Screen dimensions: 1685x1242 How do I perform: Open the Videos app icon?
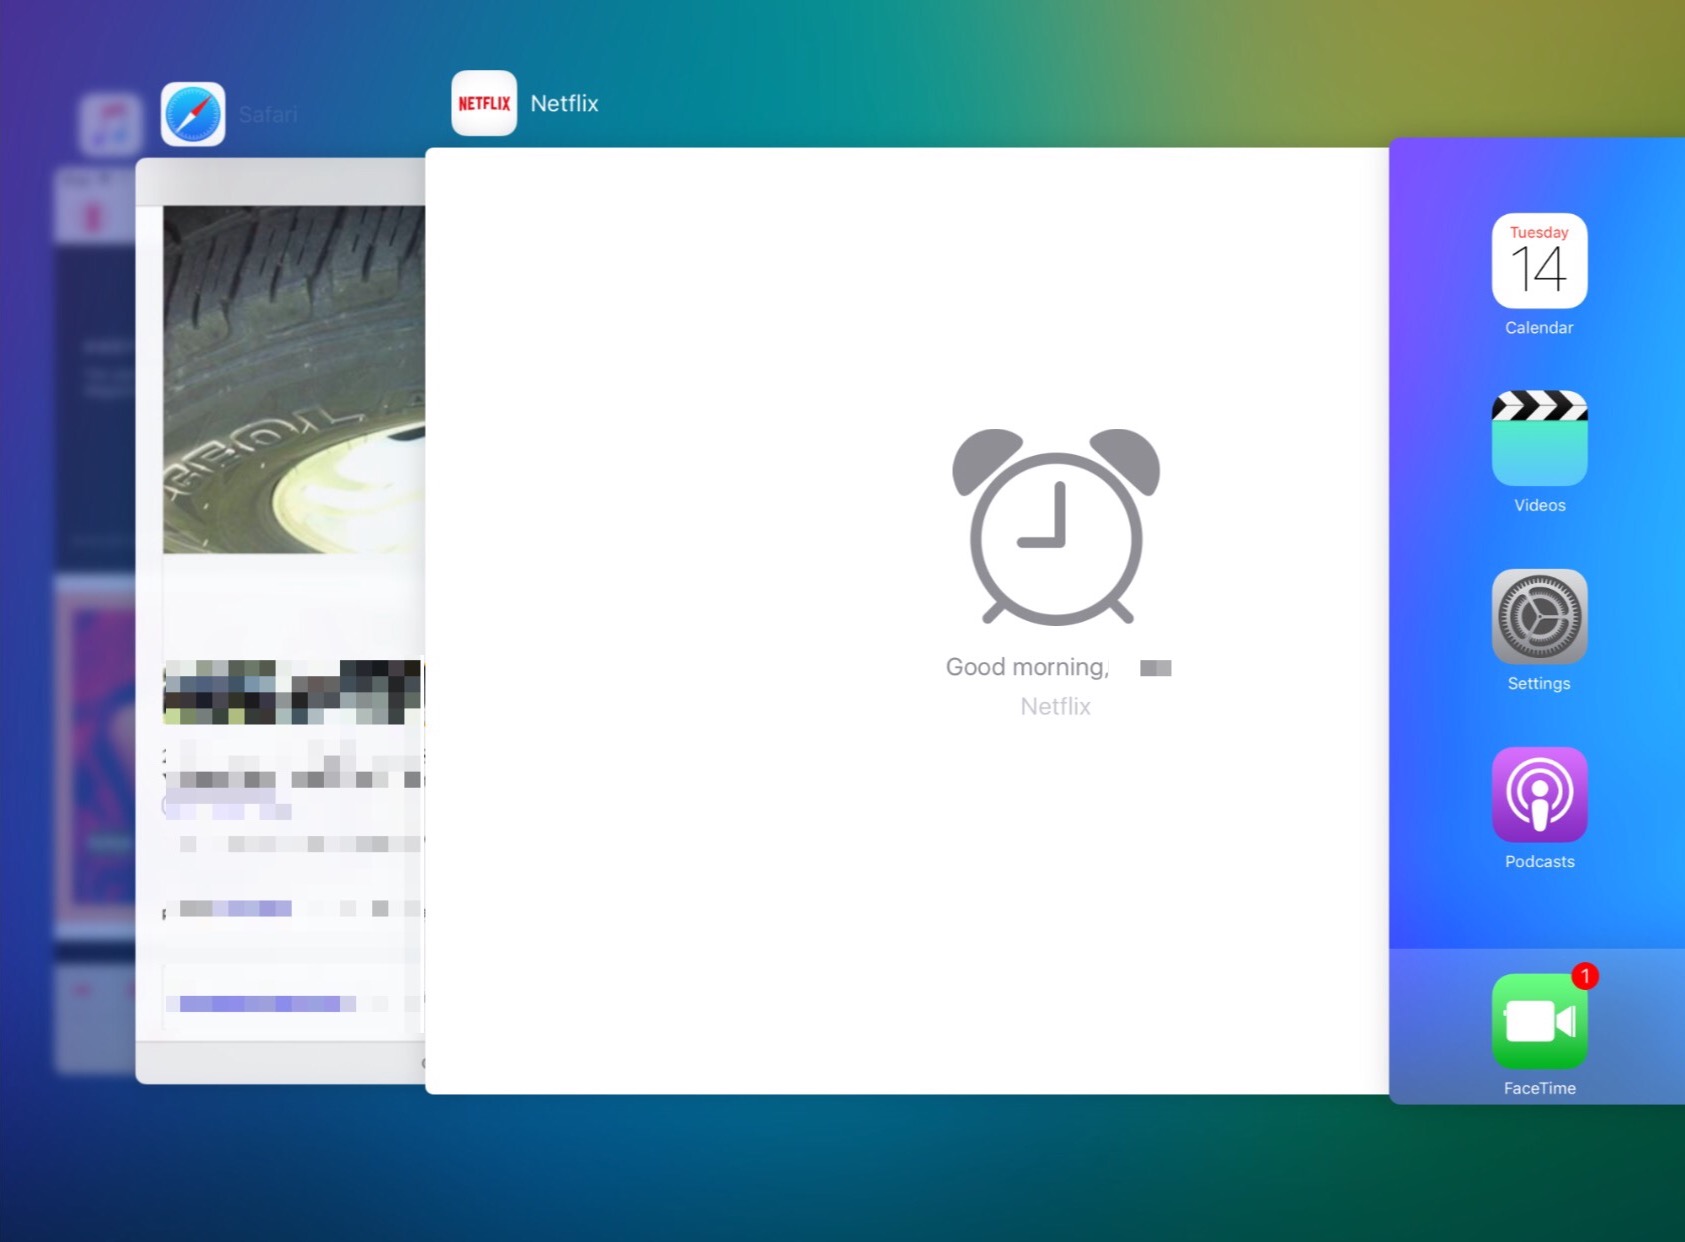(x=1539, y=438)
